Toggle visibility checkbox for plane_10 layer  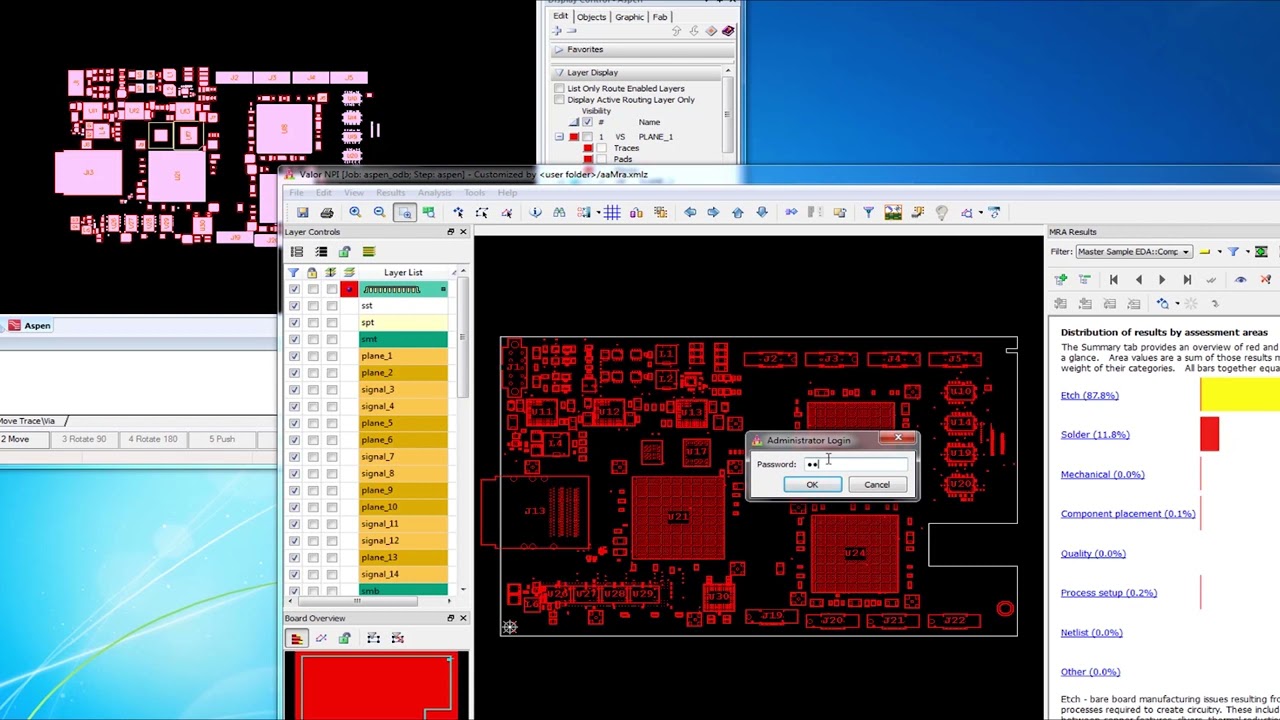(x=294, y=507)
